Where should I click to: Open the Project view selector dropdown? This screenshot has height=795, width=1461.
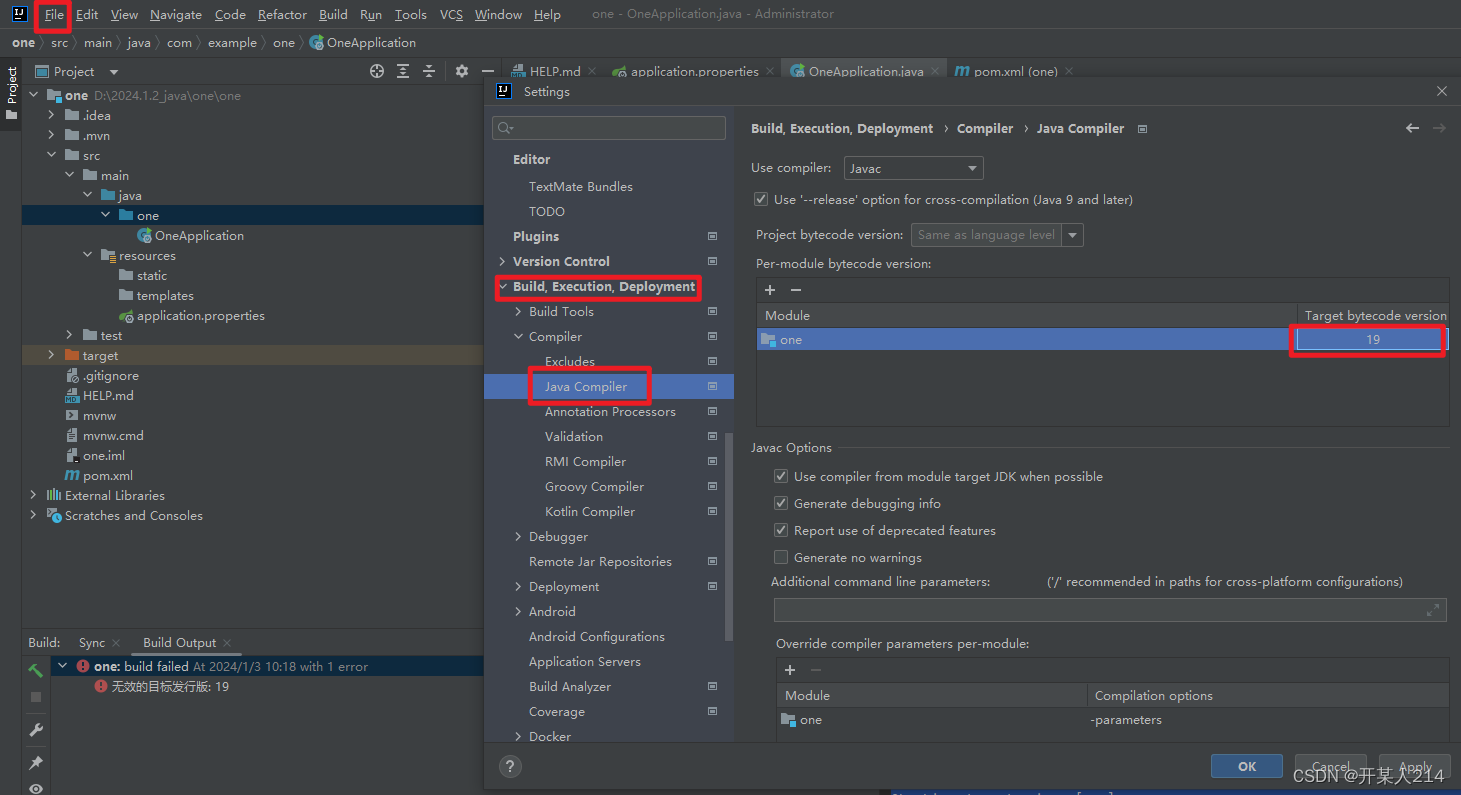click(113, 72)
